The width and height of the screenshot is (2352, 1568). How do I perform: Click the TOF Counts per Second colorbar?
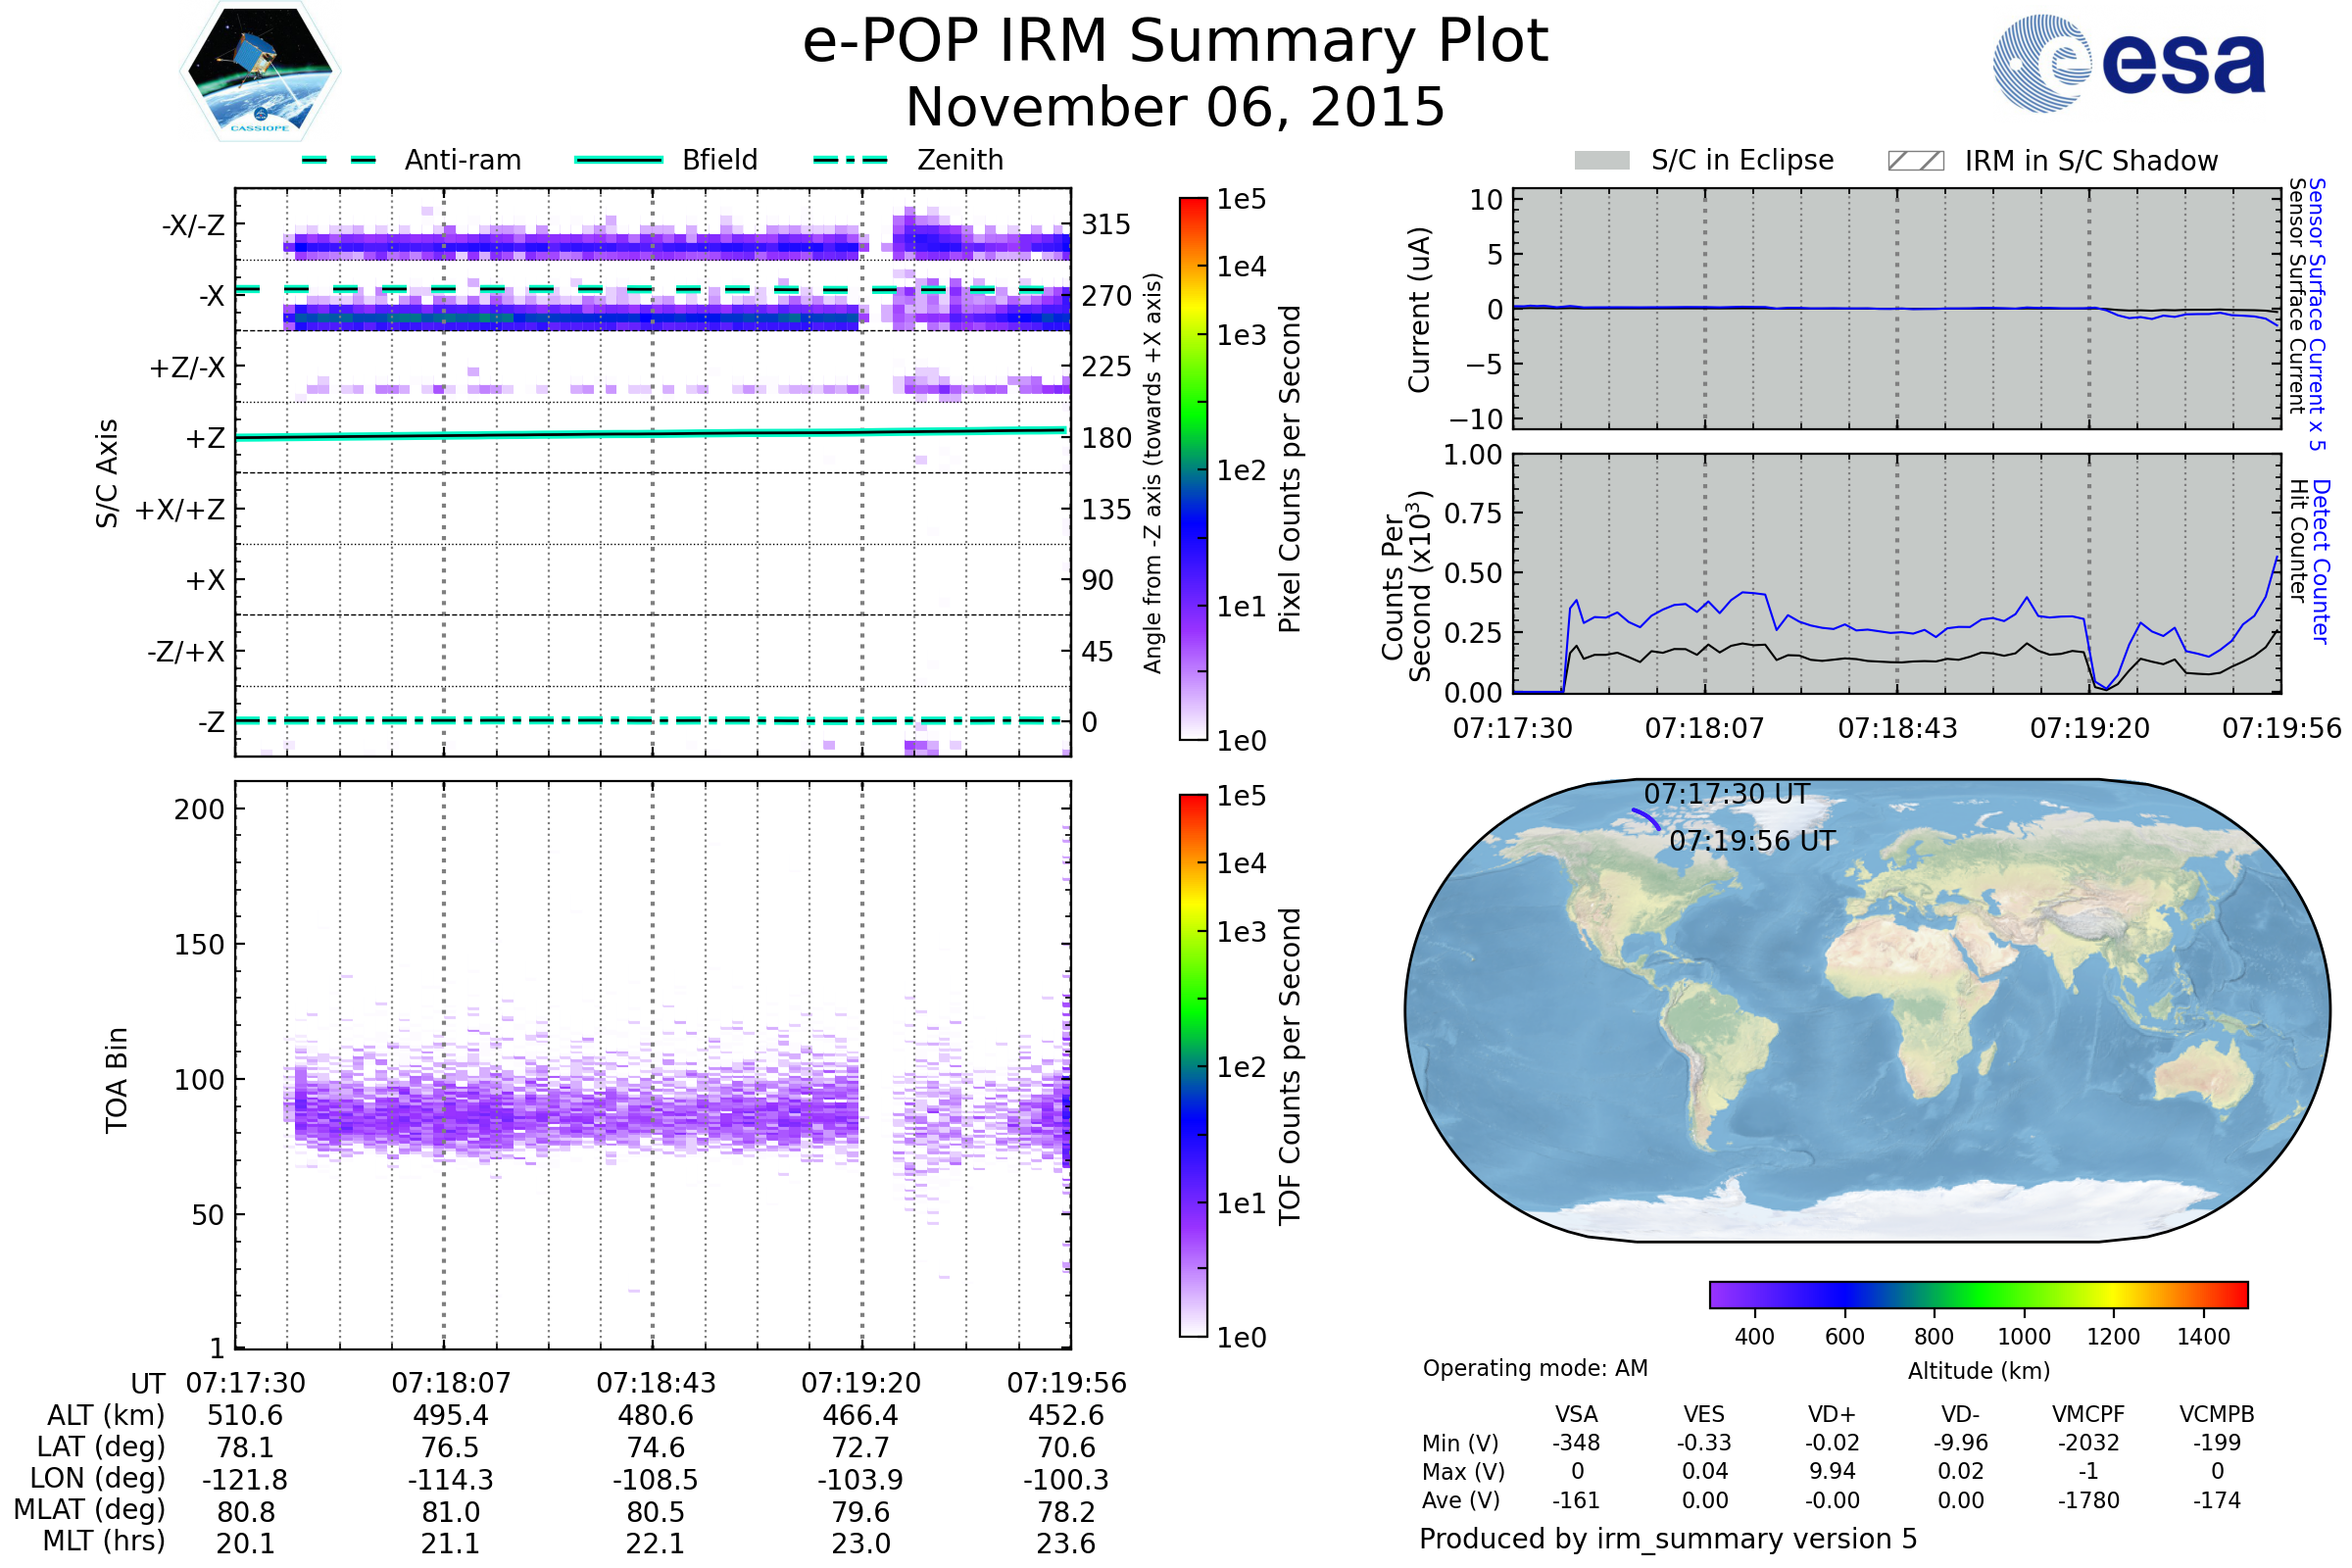[1193, 1066]
